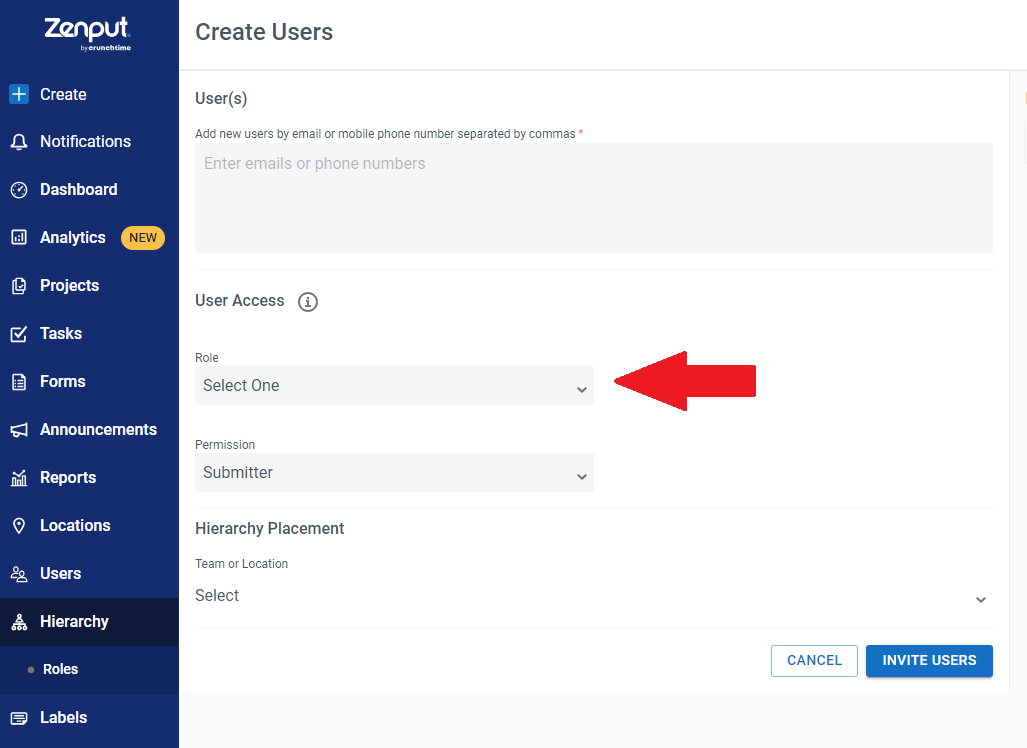The height and width of the screenshot is (748, 1027).
Task: Open the Permission Submitter dropdown
Action: coord(394,472)
